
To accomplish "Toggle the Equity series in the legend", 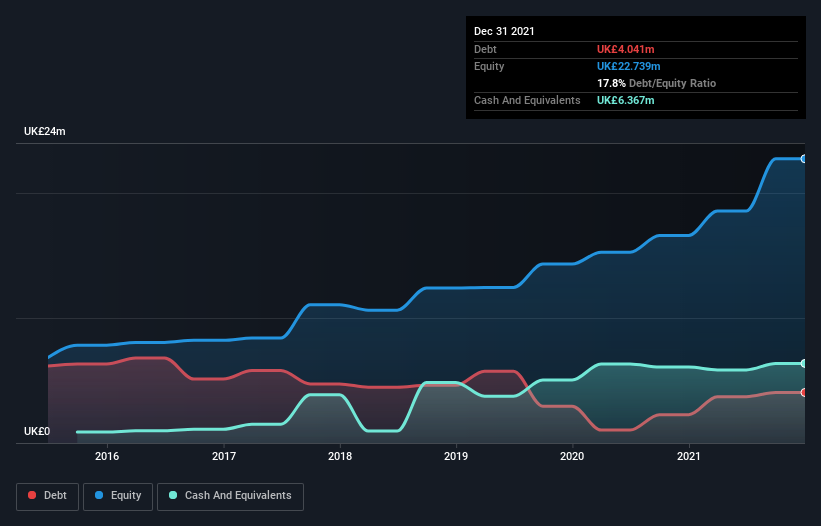I will point(118,496).
